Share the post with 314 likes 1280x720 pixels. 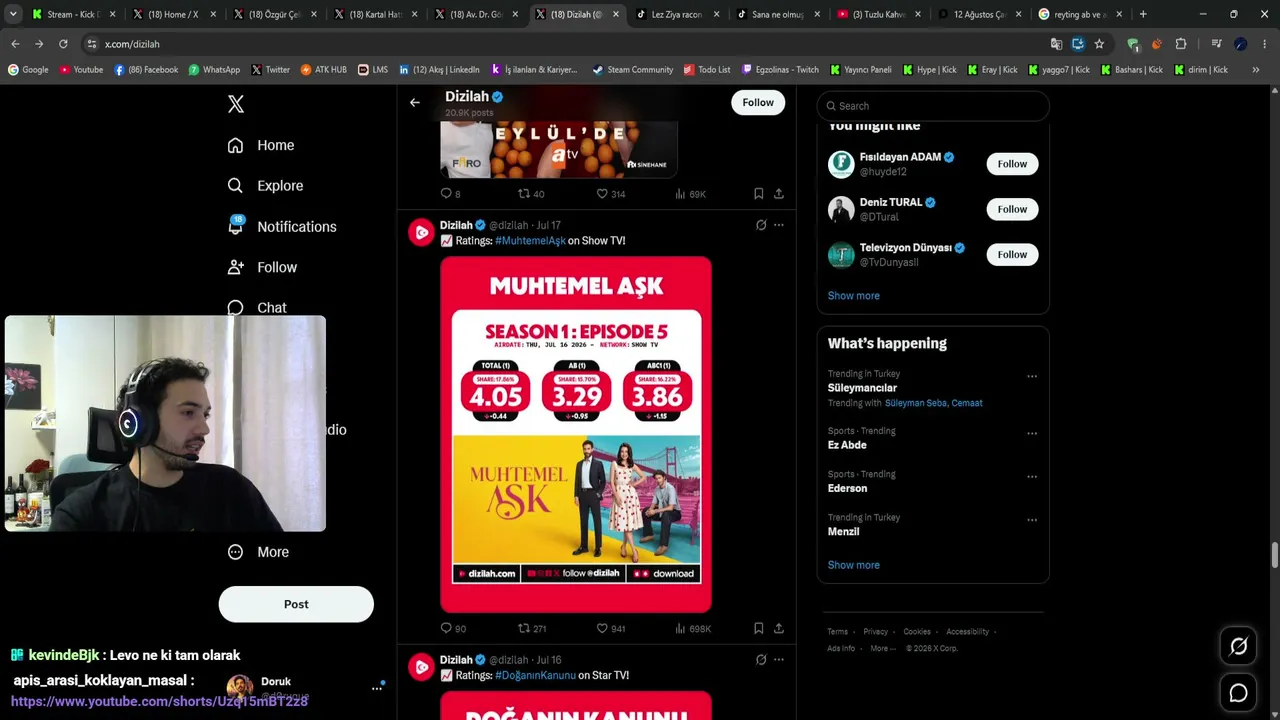(779, 194)
